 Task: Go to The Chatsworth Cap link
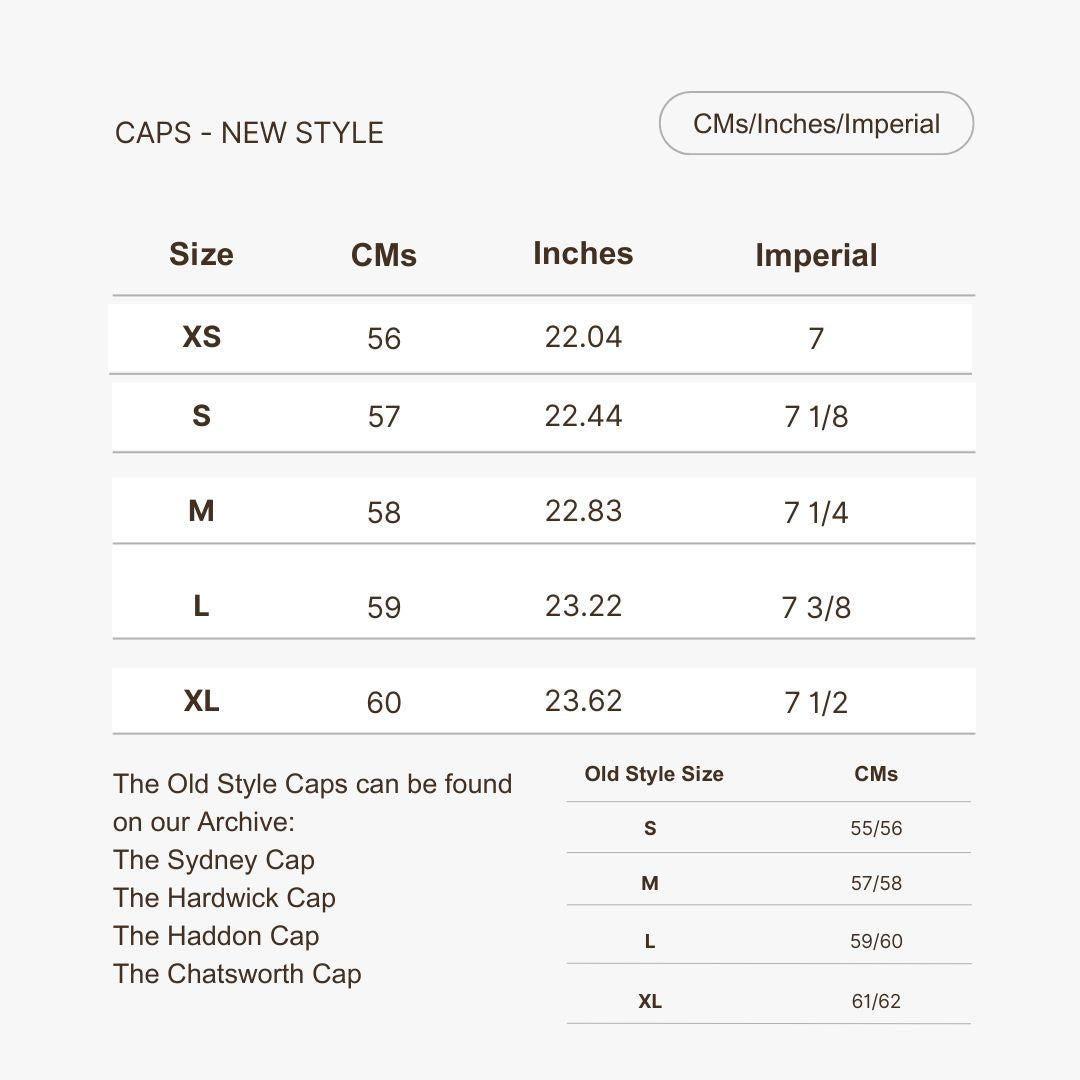(x=237, y=974)
